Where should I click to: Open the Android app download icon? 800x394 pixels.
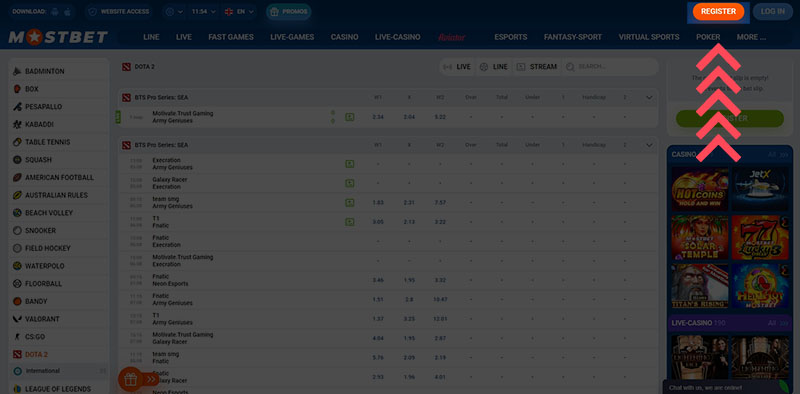tap(55, 12)
